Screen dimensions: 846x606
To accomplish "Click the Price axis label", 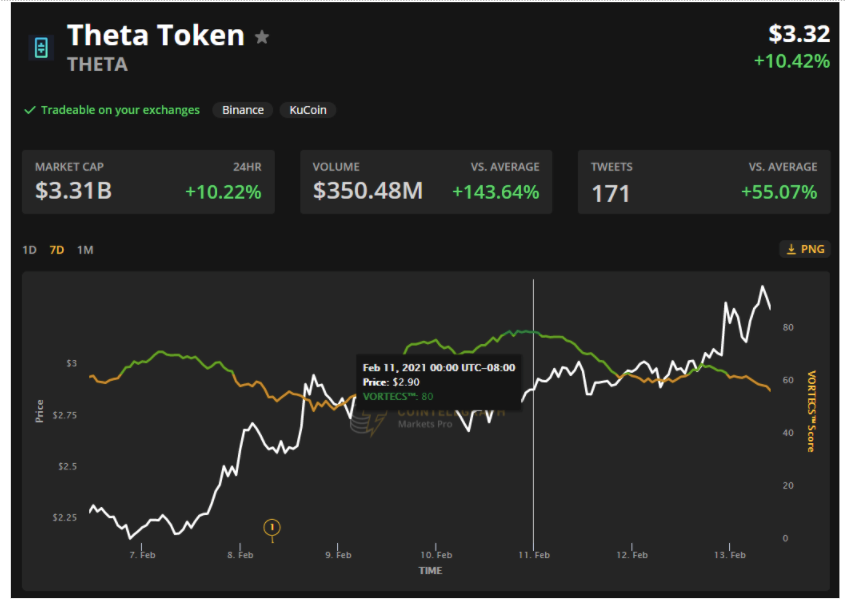I will click(x=39, y=411).
